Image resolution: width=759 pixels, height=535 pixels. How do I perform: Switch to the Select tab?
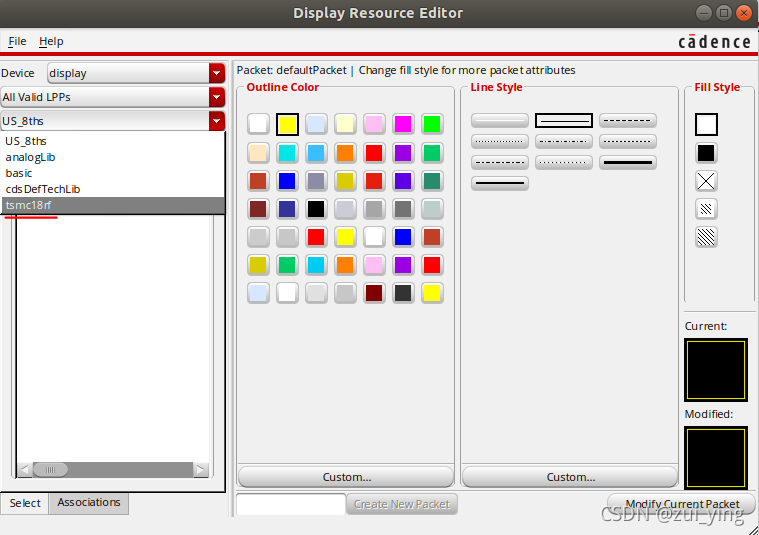pyautogui.click(x=25, y=503)
